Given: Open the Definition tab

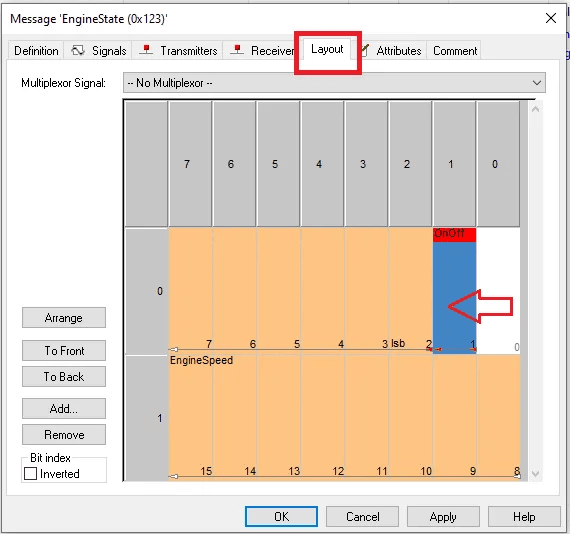Looking at the screenshot, I should 36,51.
